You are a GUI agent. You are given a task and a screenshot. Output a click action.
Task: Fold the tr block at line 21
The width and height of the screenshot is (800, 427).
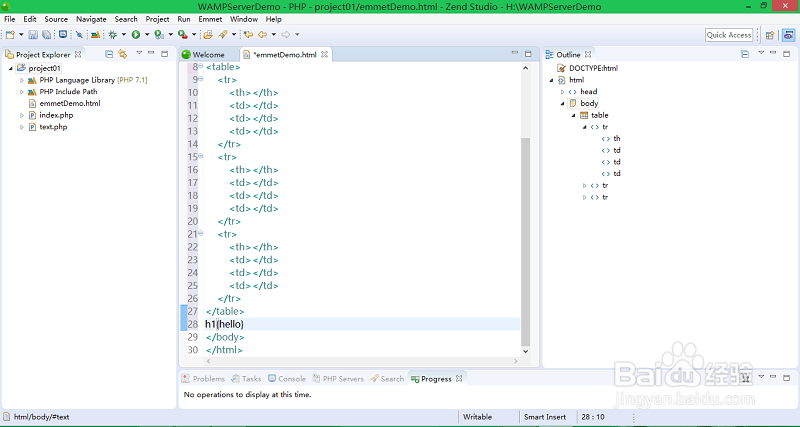[x=201, y=233]
